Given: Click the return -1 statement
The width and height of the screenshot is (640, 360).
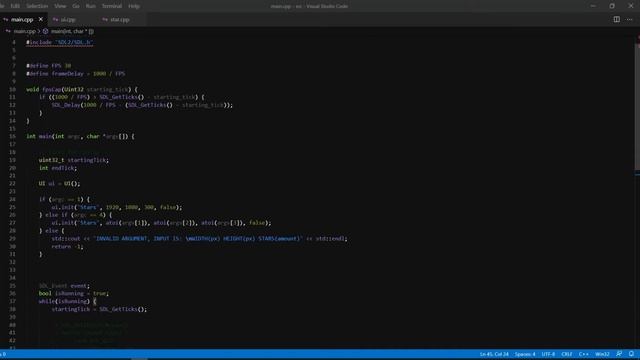Looking at the screenshot, I should 67,246.
